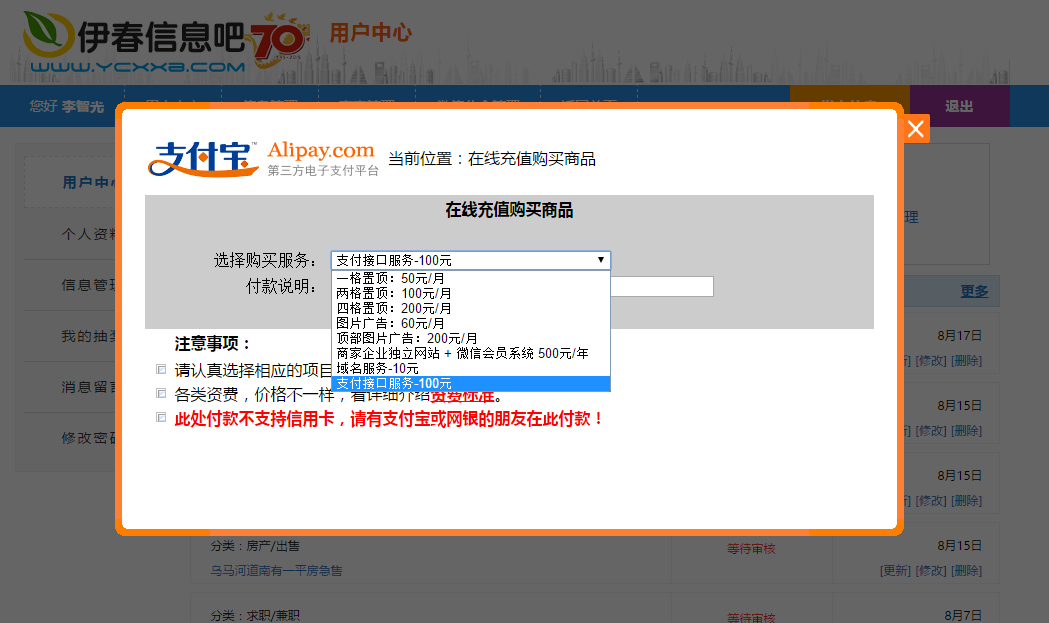The image size is (1049, 623).
Task: Pick 图片广告：60元/月 in the dropdown
Action: tap(389, 323)
